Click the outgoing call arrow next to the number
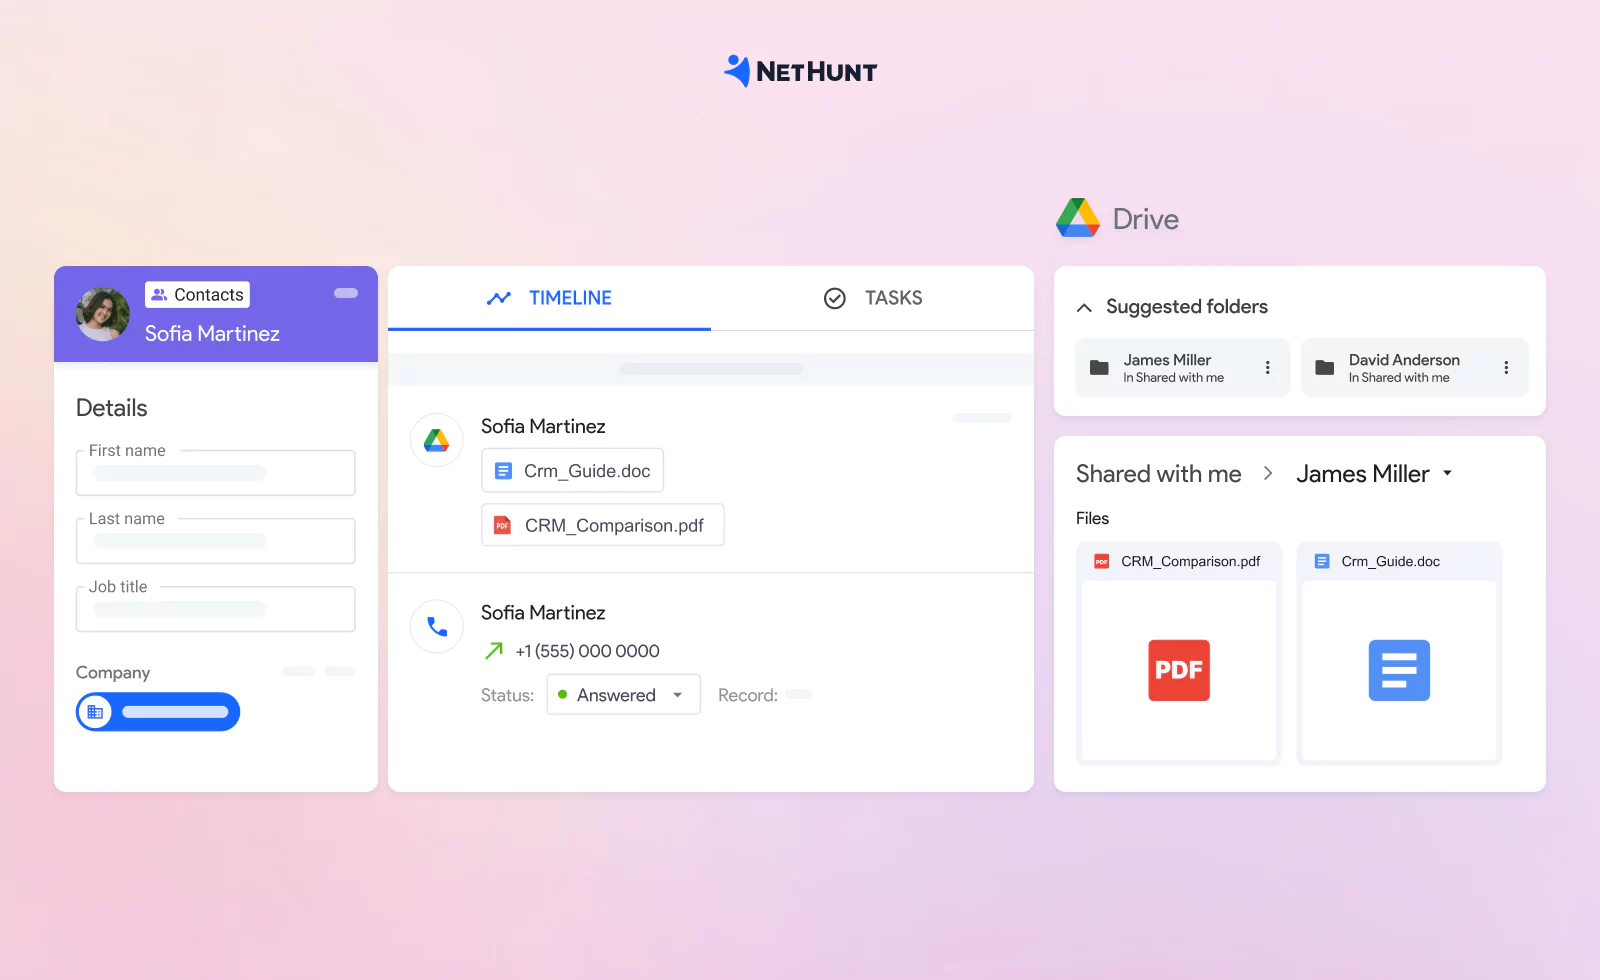Image resolution: width=1600 pixels, height=980 pixels. pos(492,650)
